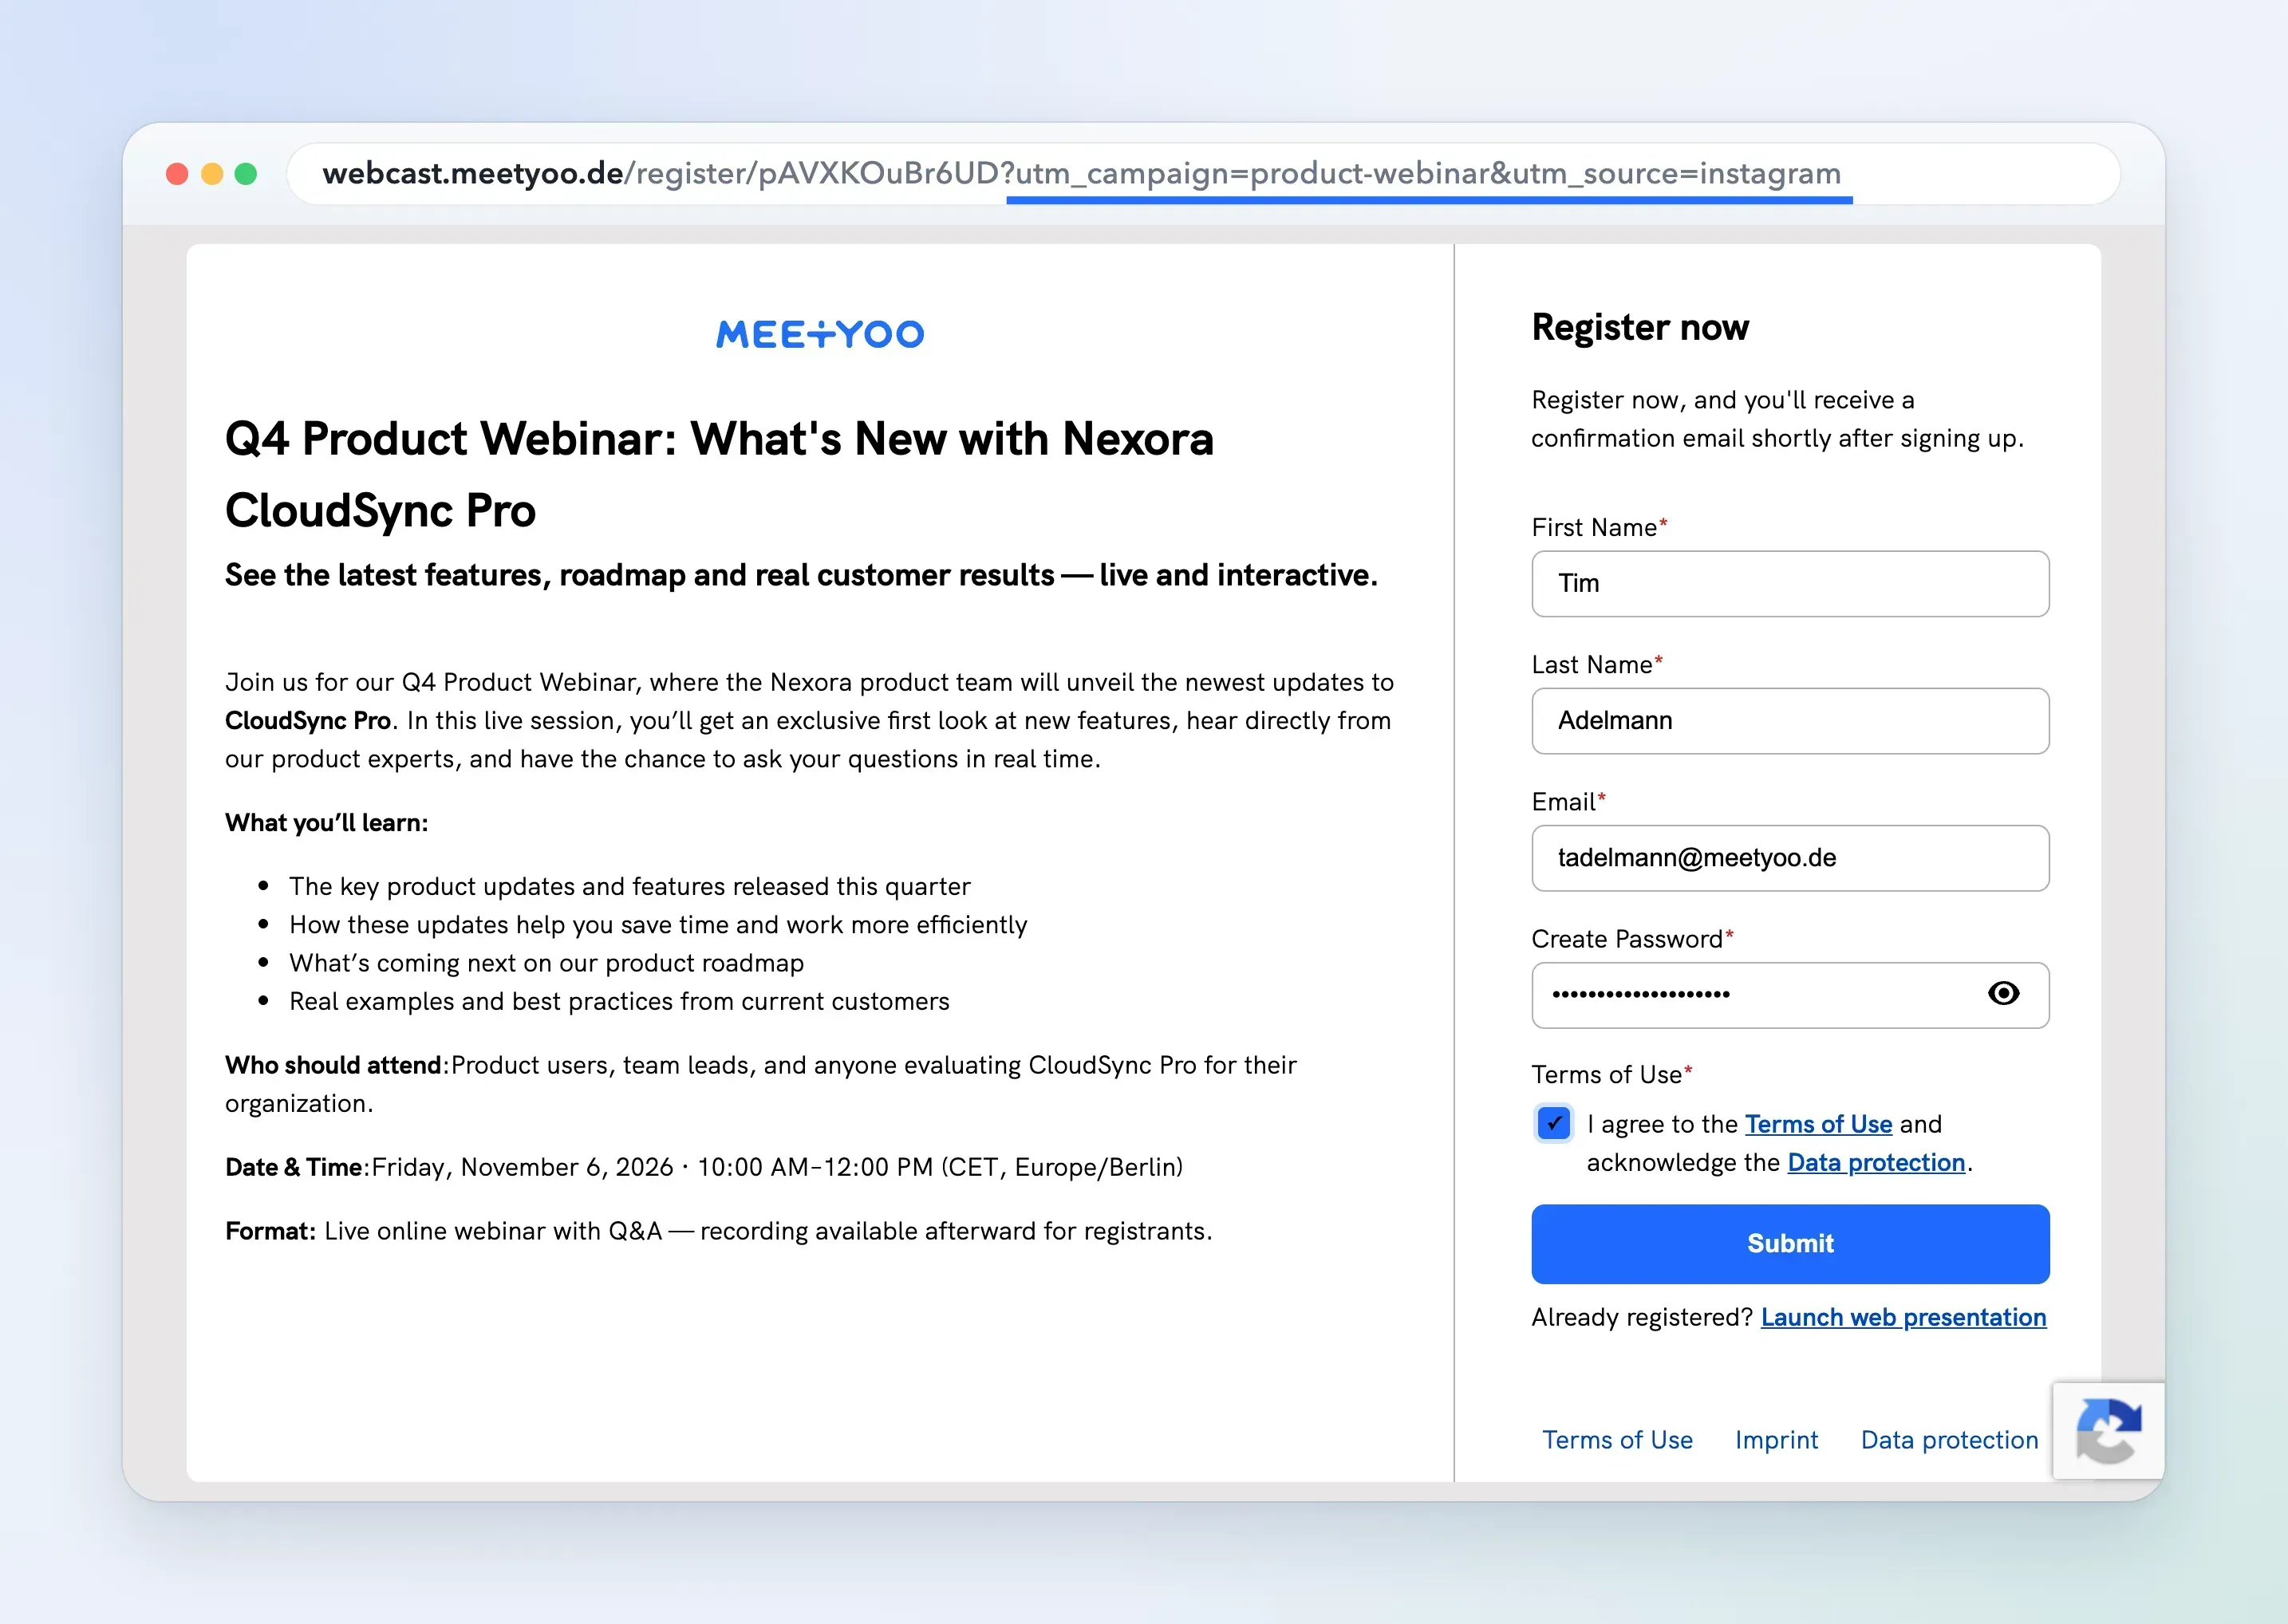The height and width of the screenshot is (1624, 2288).
Task: Click the webinar title heading 'Q4 Product Webinar'
Action: click(719, 474)
